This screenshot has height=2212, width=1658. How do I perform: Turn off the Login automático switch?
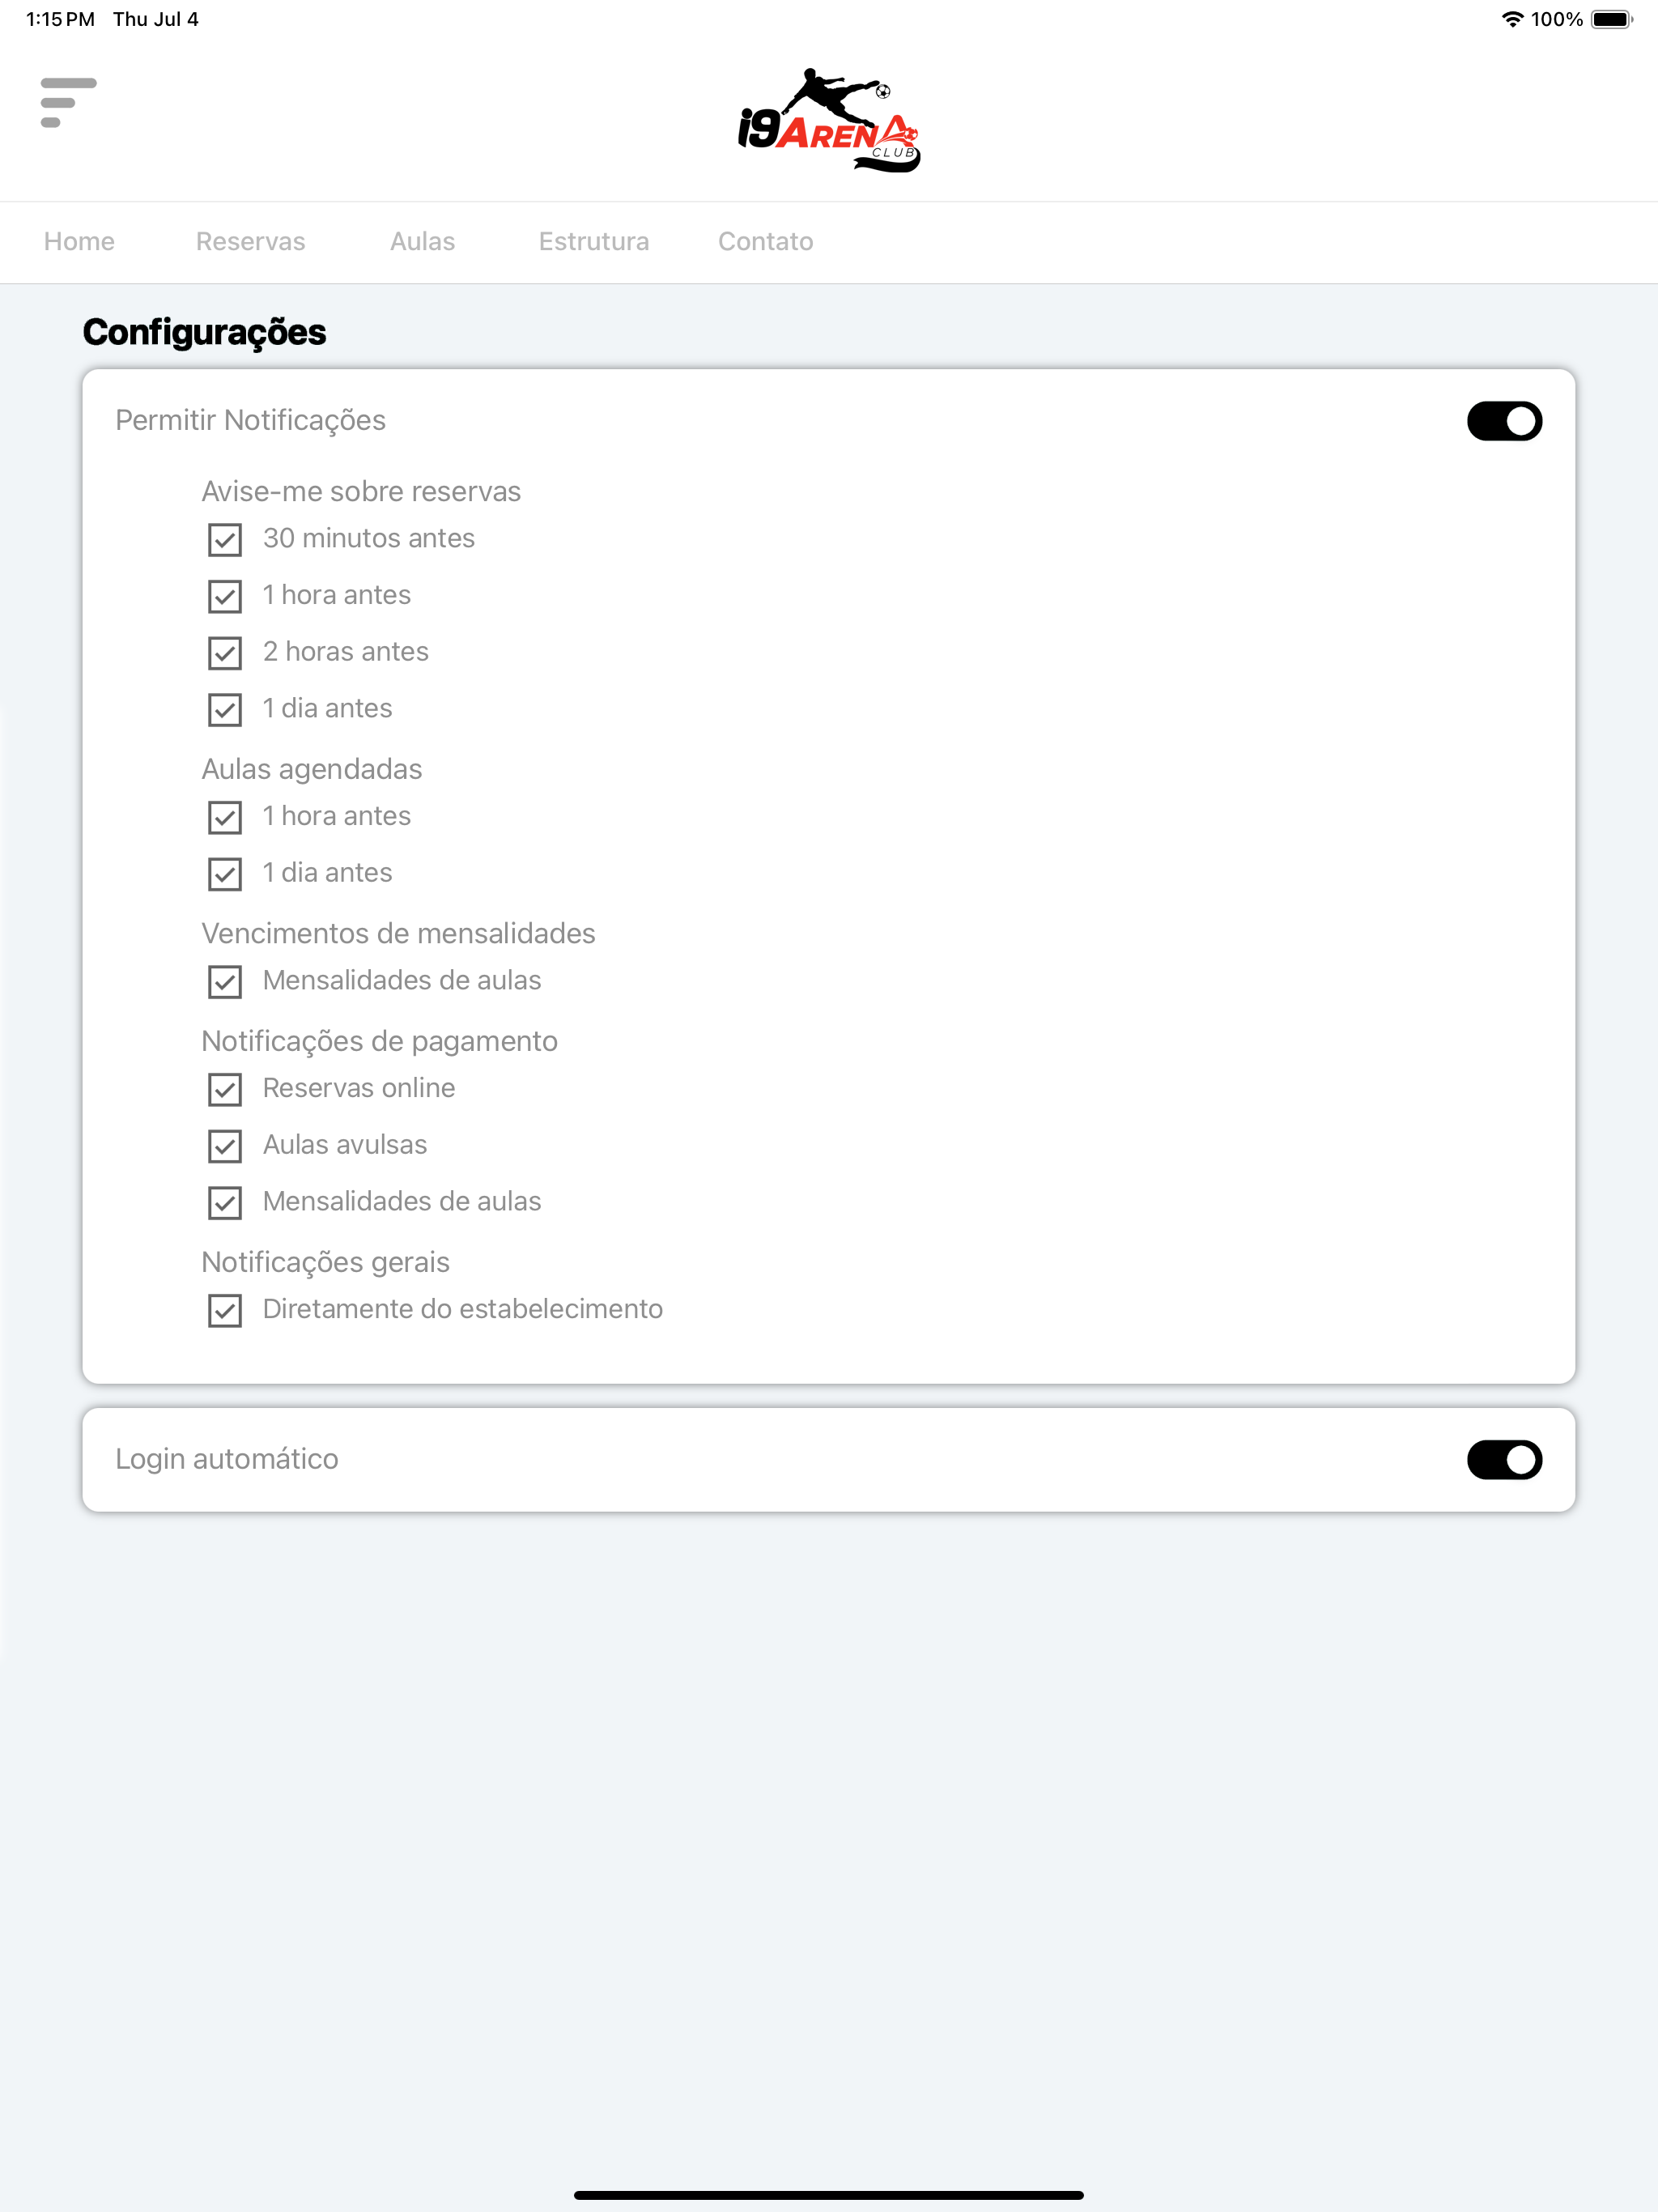(1504, 1460)
